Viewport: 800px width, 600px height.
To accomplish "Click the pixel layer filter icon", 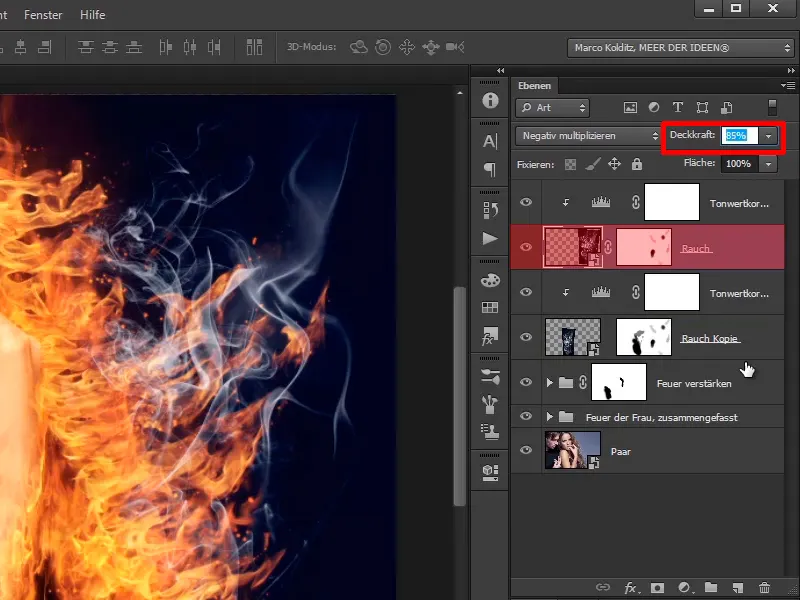I will pyautogui.click(x=631, y=108).
